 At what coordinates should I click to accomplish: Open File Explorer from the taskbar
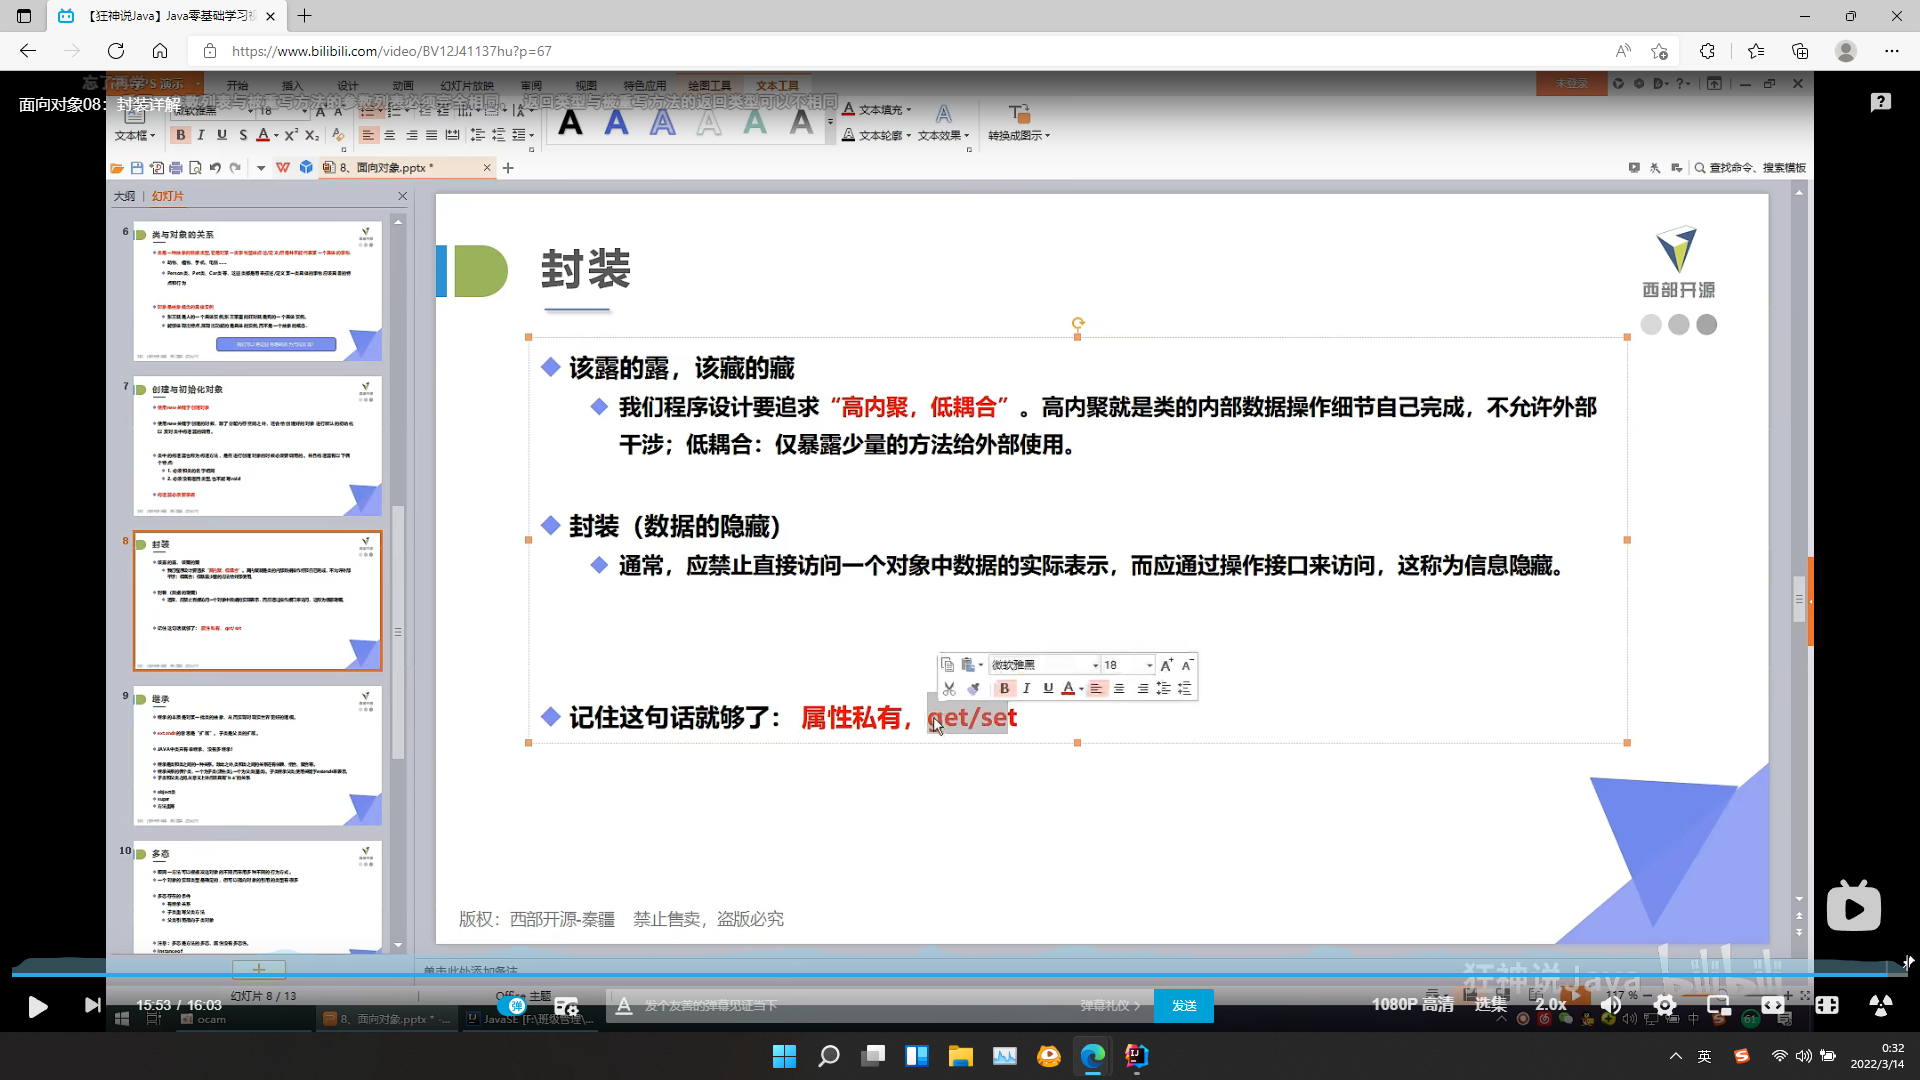(x=960, y=1056)
